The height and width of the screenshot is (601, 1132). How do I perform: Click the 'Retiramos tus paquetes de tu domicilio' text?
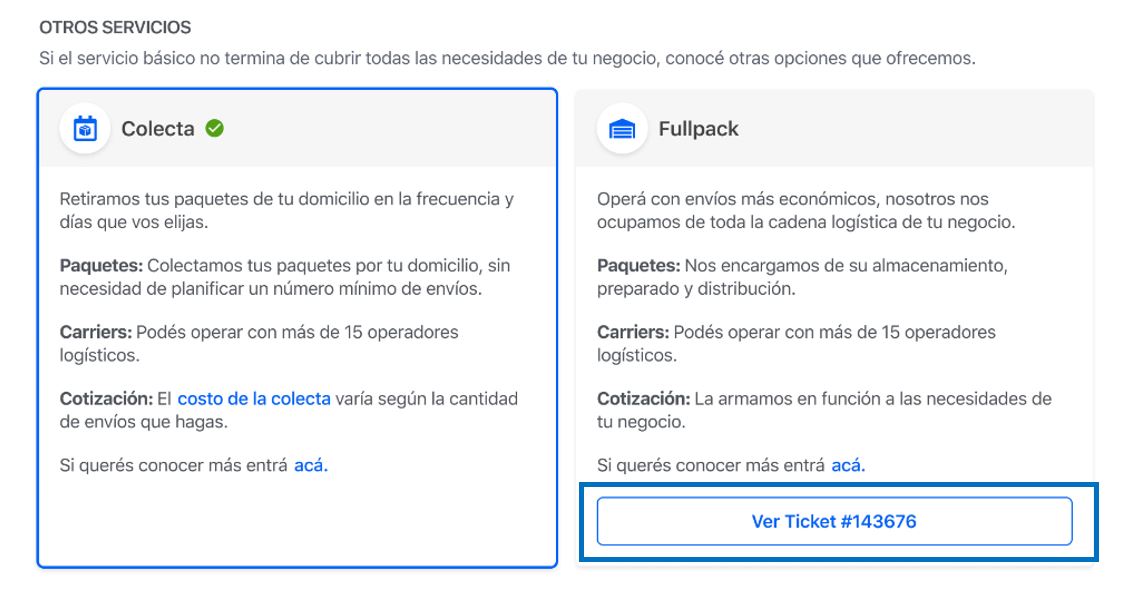coord(287,210)
